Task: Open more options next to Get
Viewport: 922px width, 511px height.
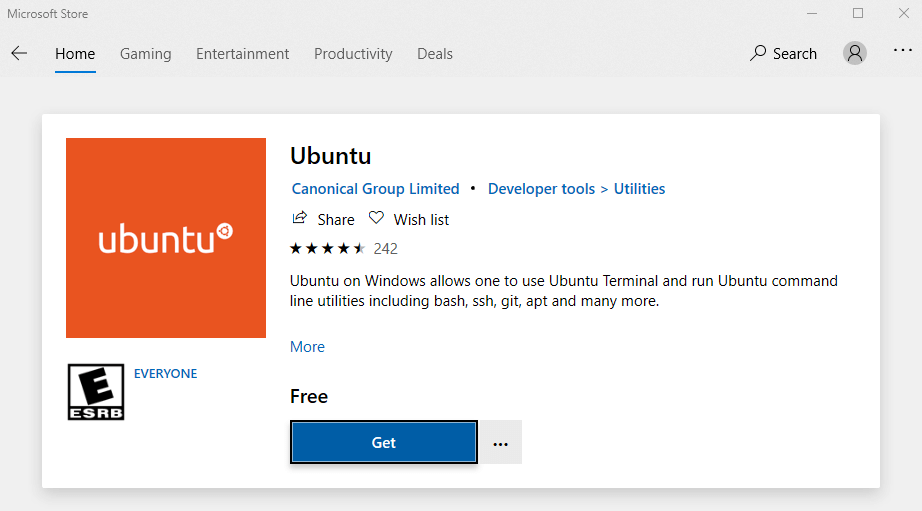Action: (x=501, y=443)
